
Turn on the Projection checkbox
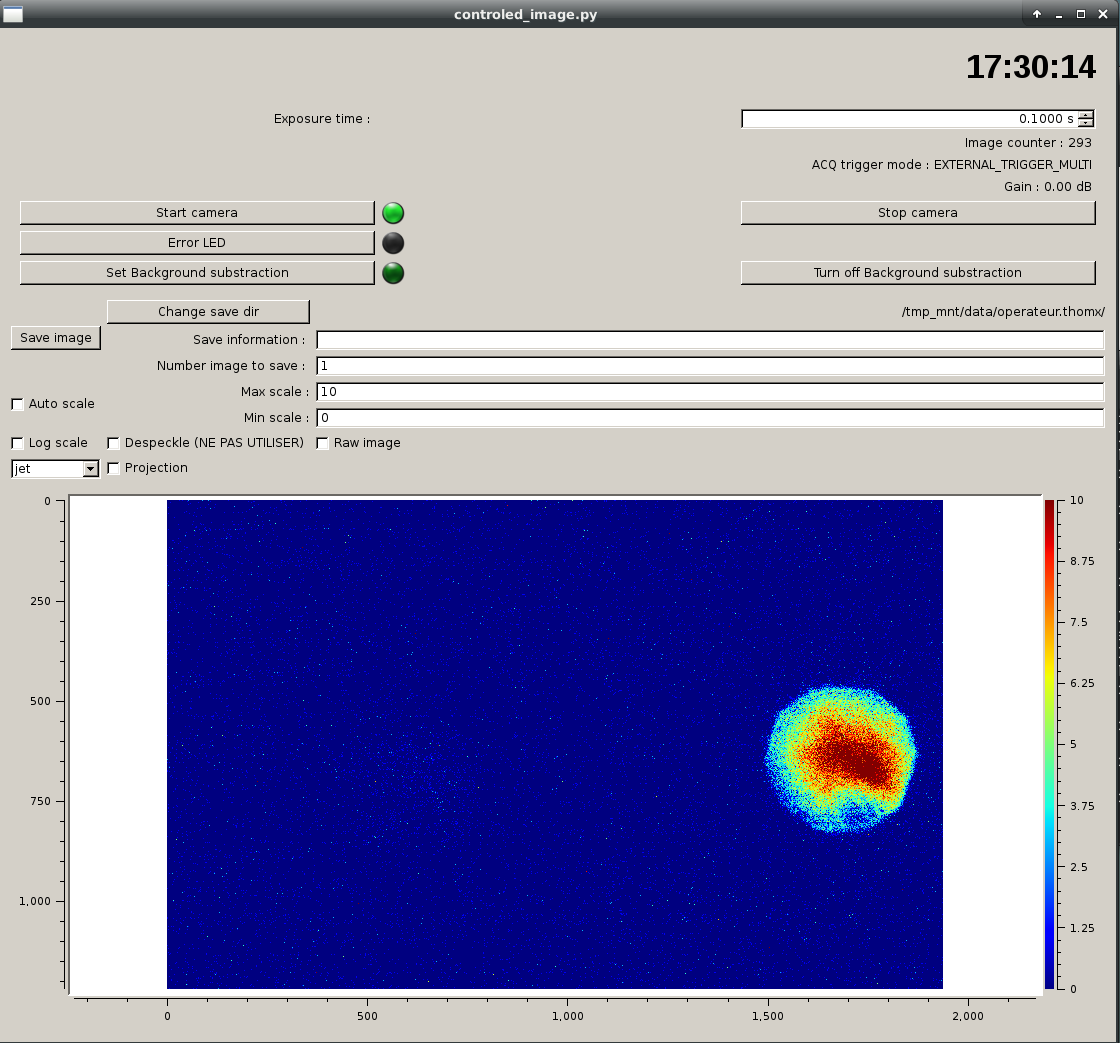pyautogui.click(x=114, y=468)
